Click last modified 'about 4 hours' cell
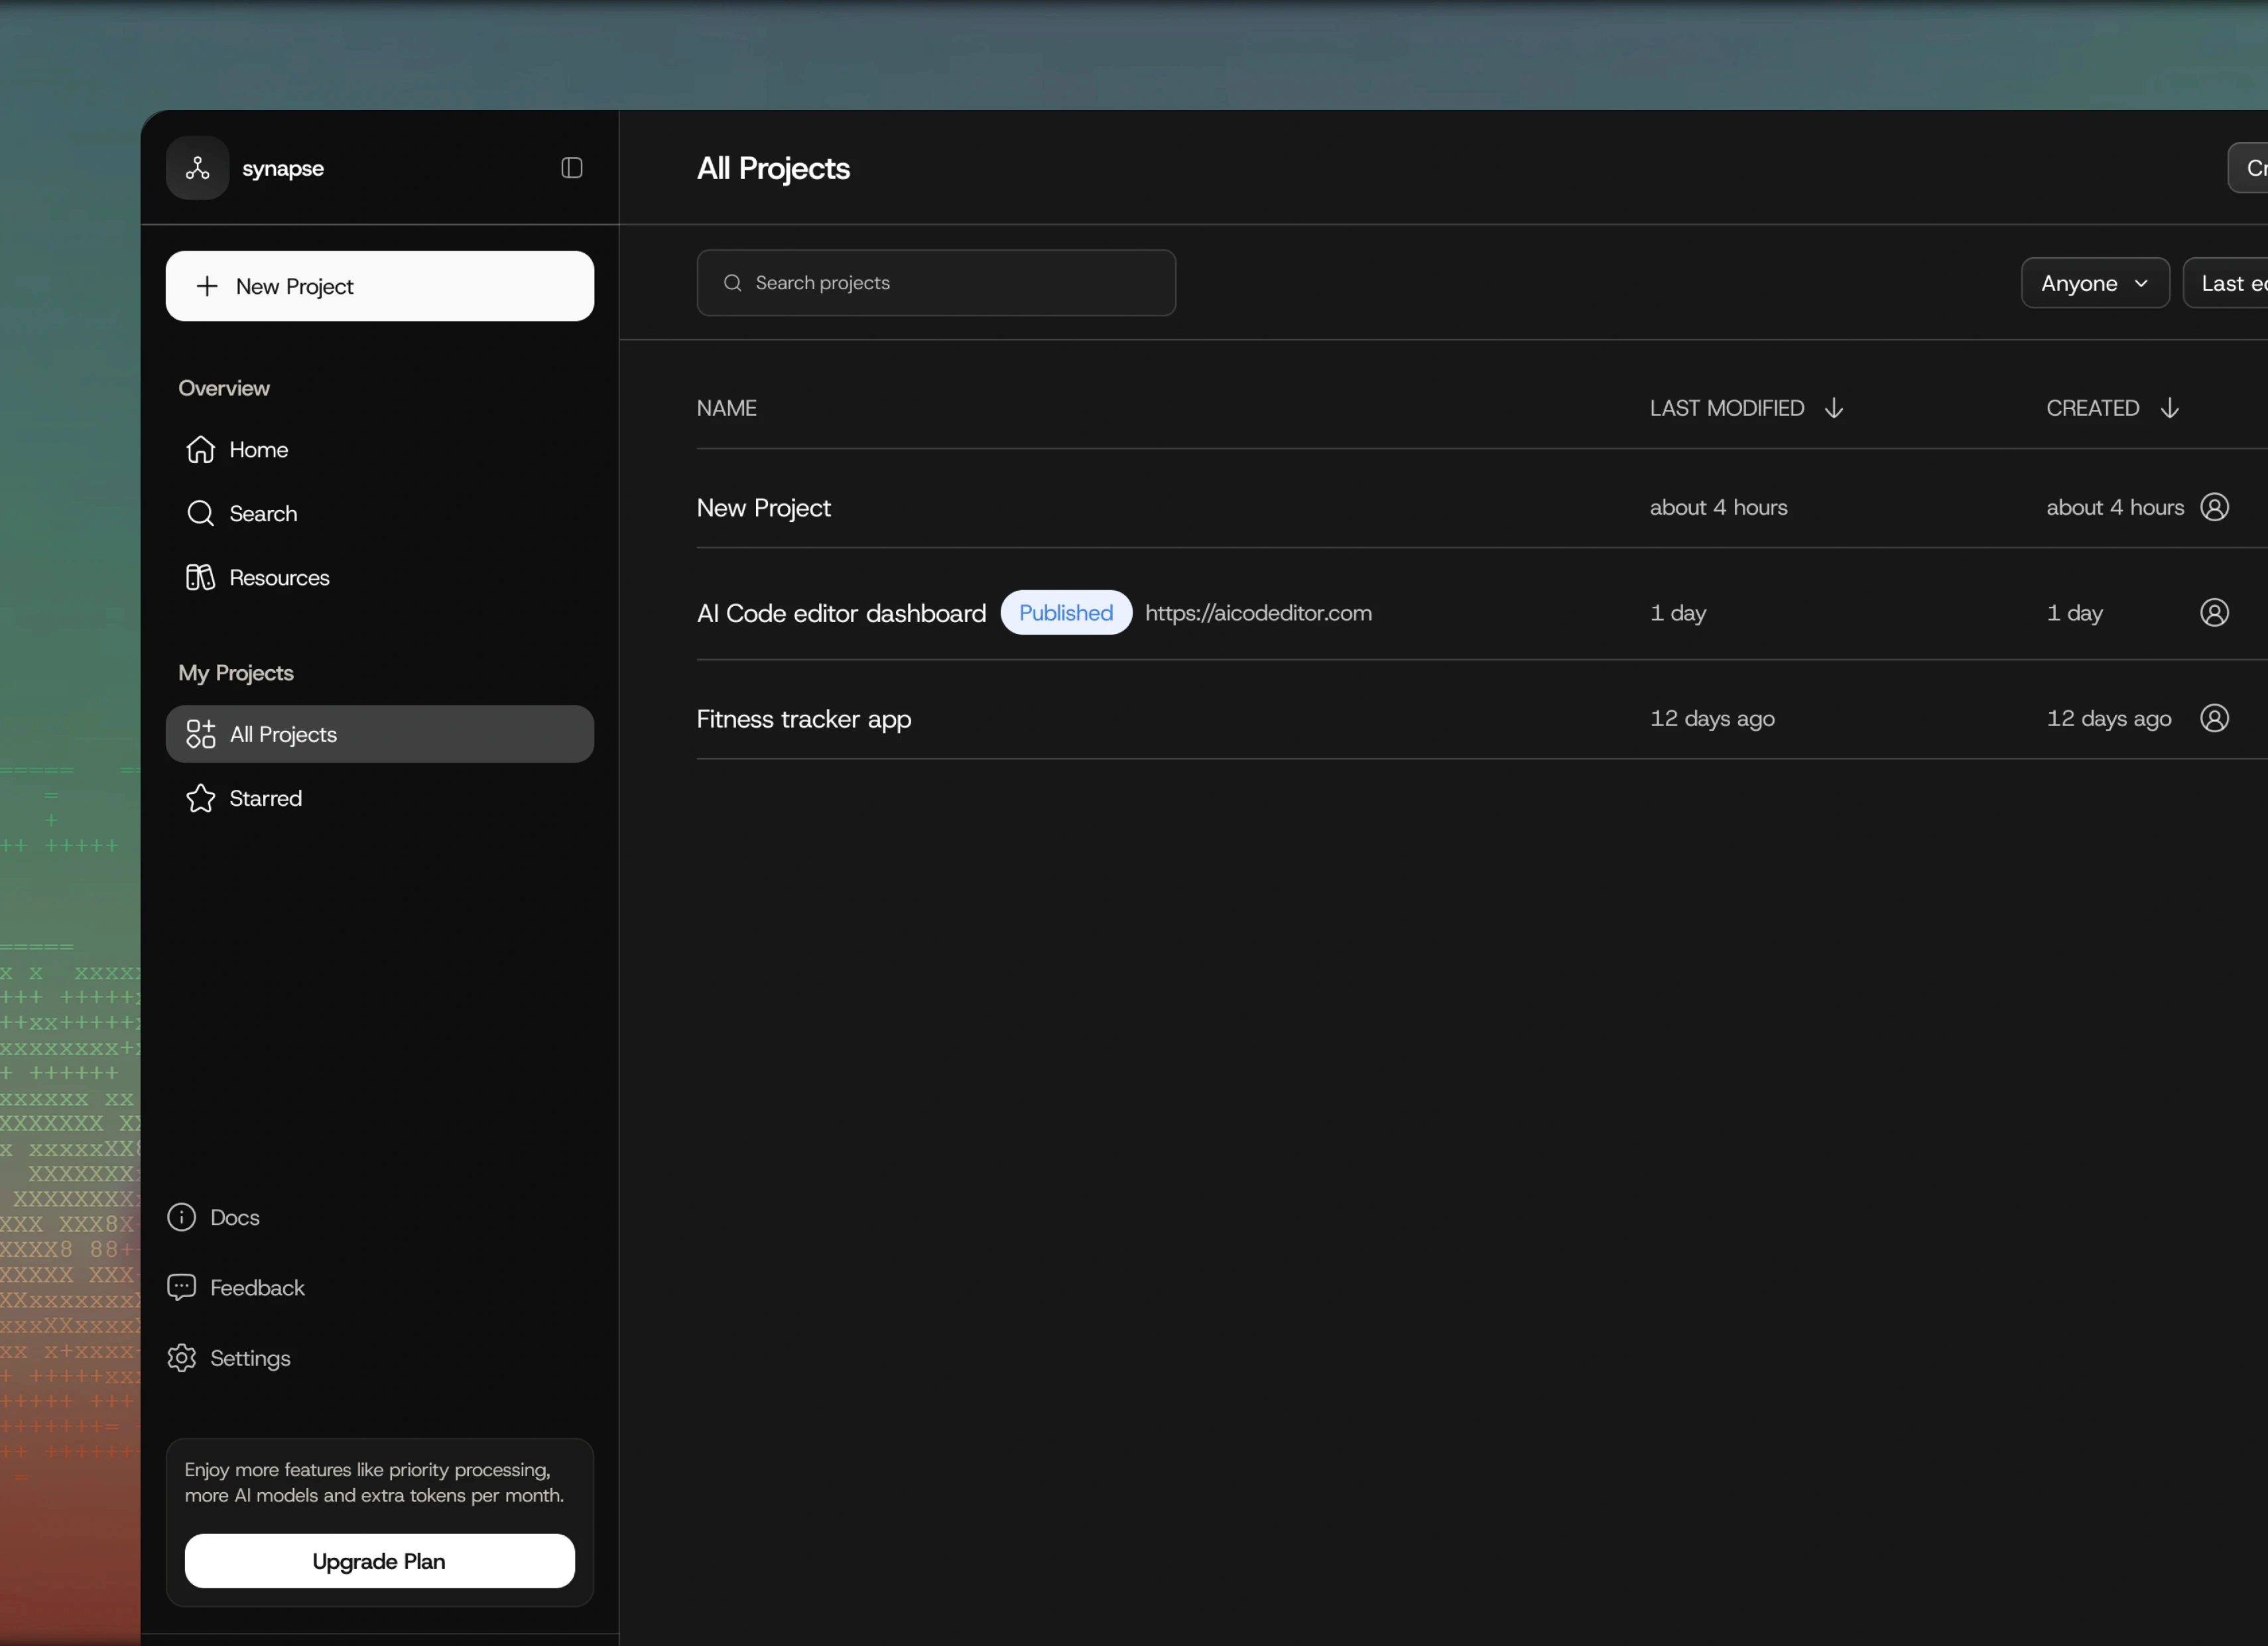2268x1646 pixels. pyautogui.click(x=1719, y=507)
